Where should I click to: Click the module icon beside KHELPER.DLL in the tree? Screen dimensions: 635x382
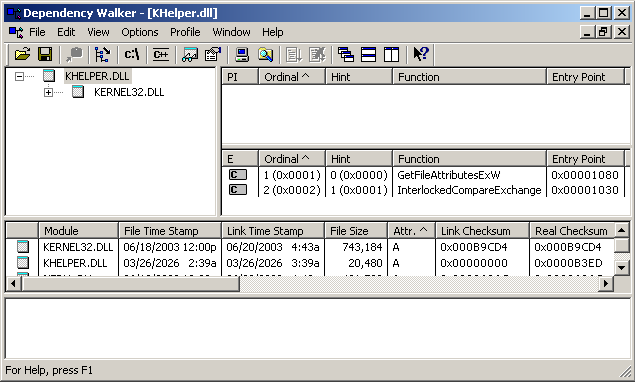[49, 76]
